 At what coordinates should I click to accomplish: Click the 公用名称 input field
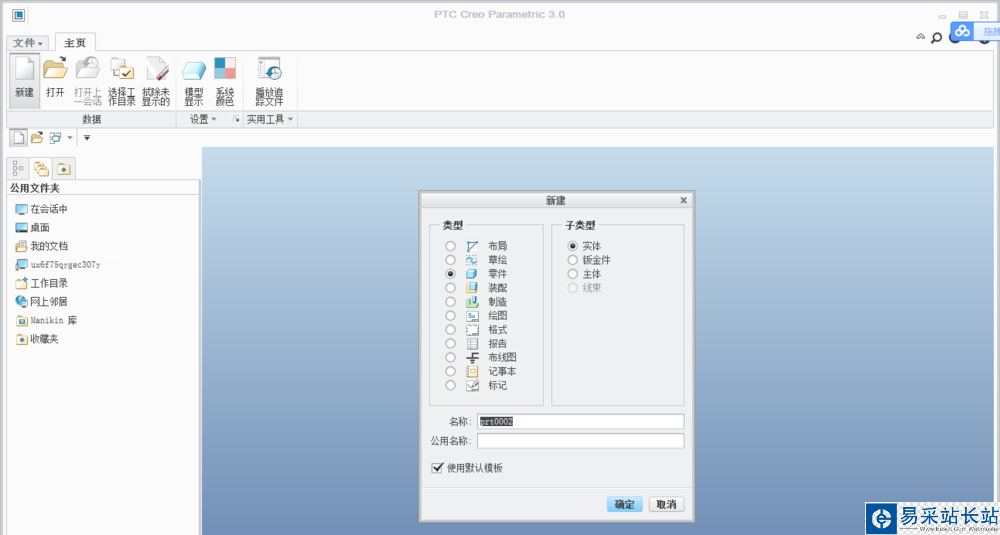pyautogui.click(x=580, y=441)
